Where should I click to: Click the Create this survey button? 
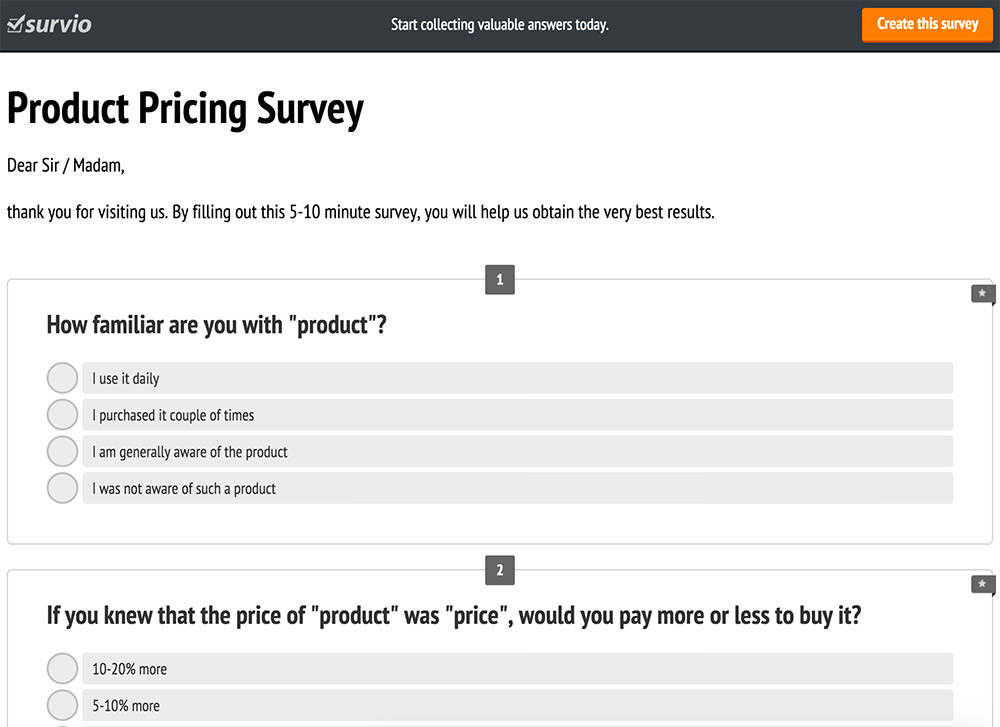tap(927, 24)
